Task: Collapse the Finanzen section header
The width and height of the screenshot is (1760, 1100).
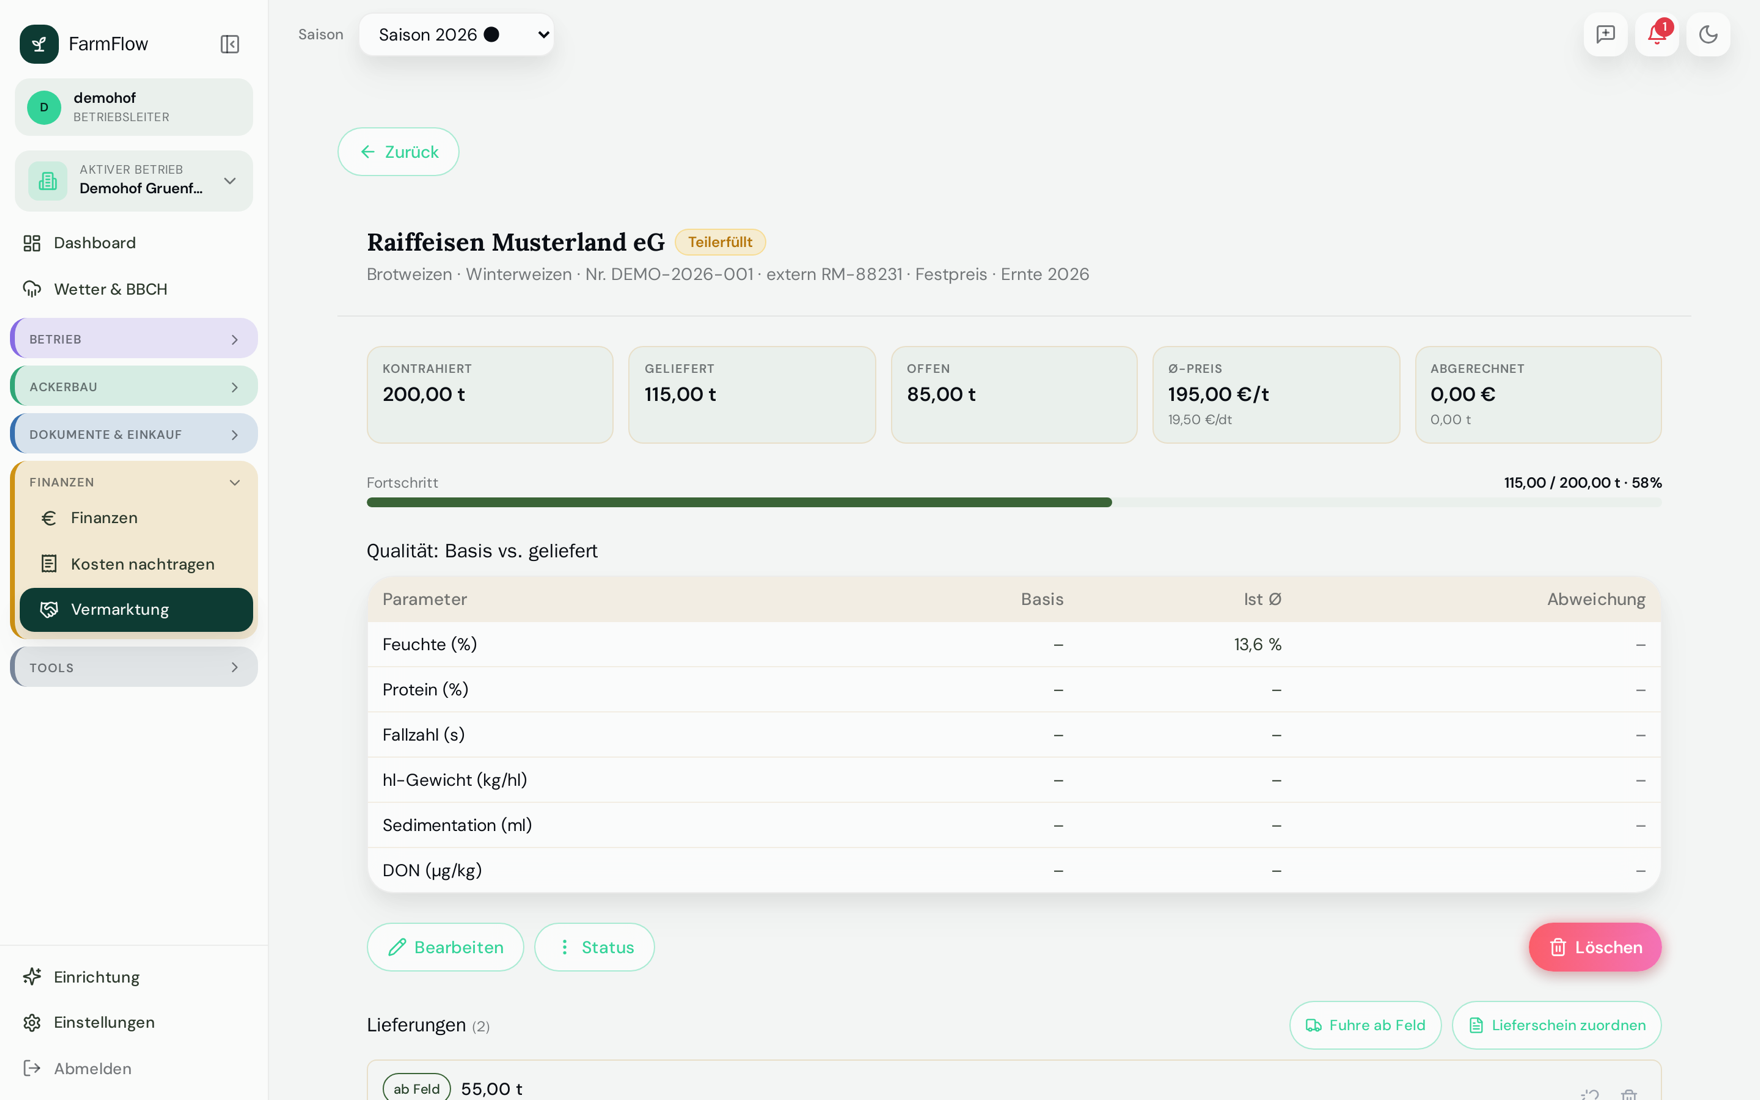Action: pyautogui.click(x=134, y=482)
